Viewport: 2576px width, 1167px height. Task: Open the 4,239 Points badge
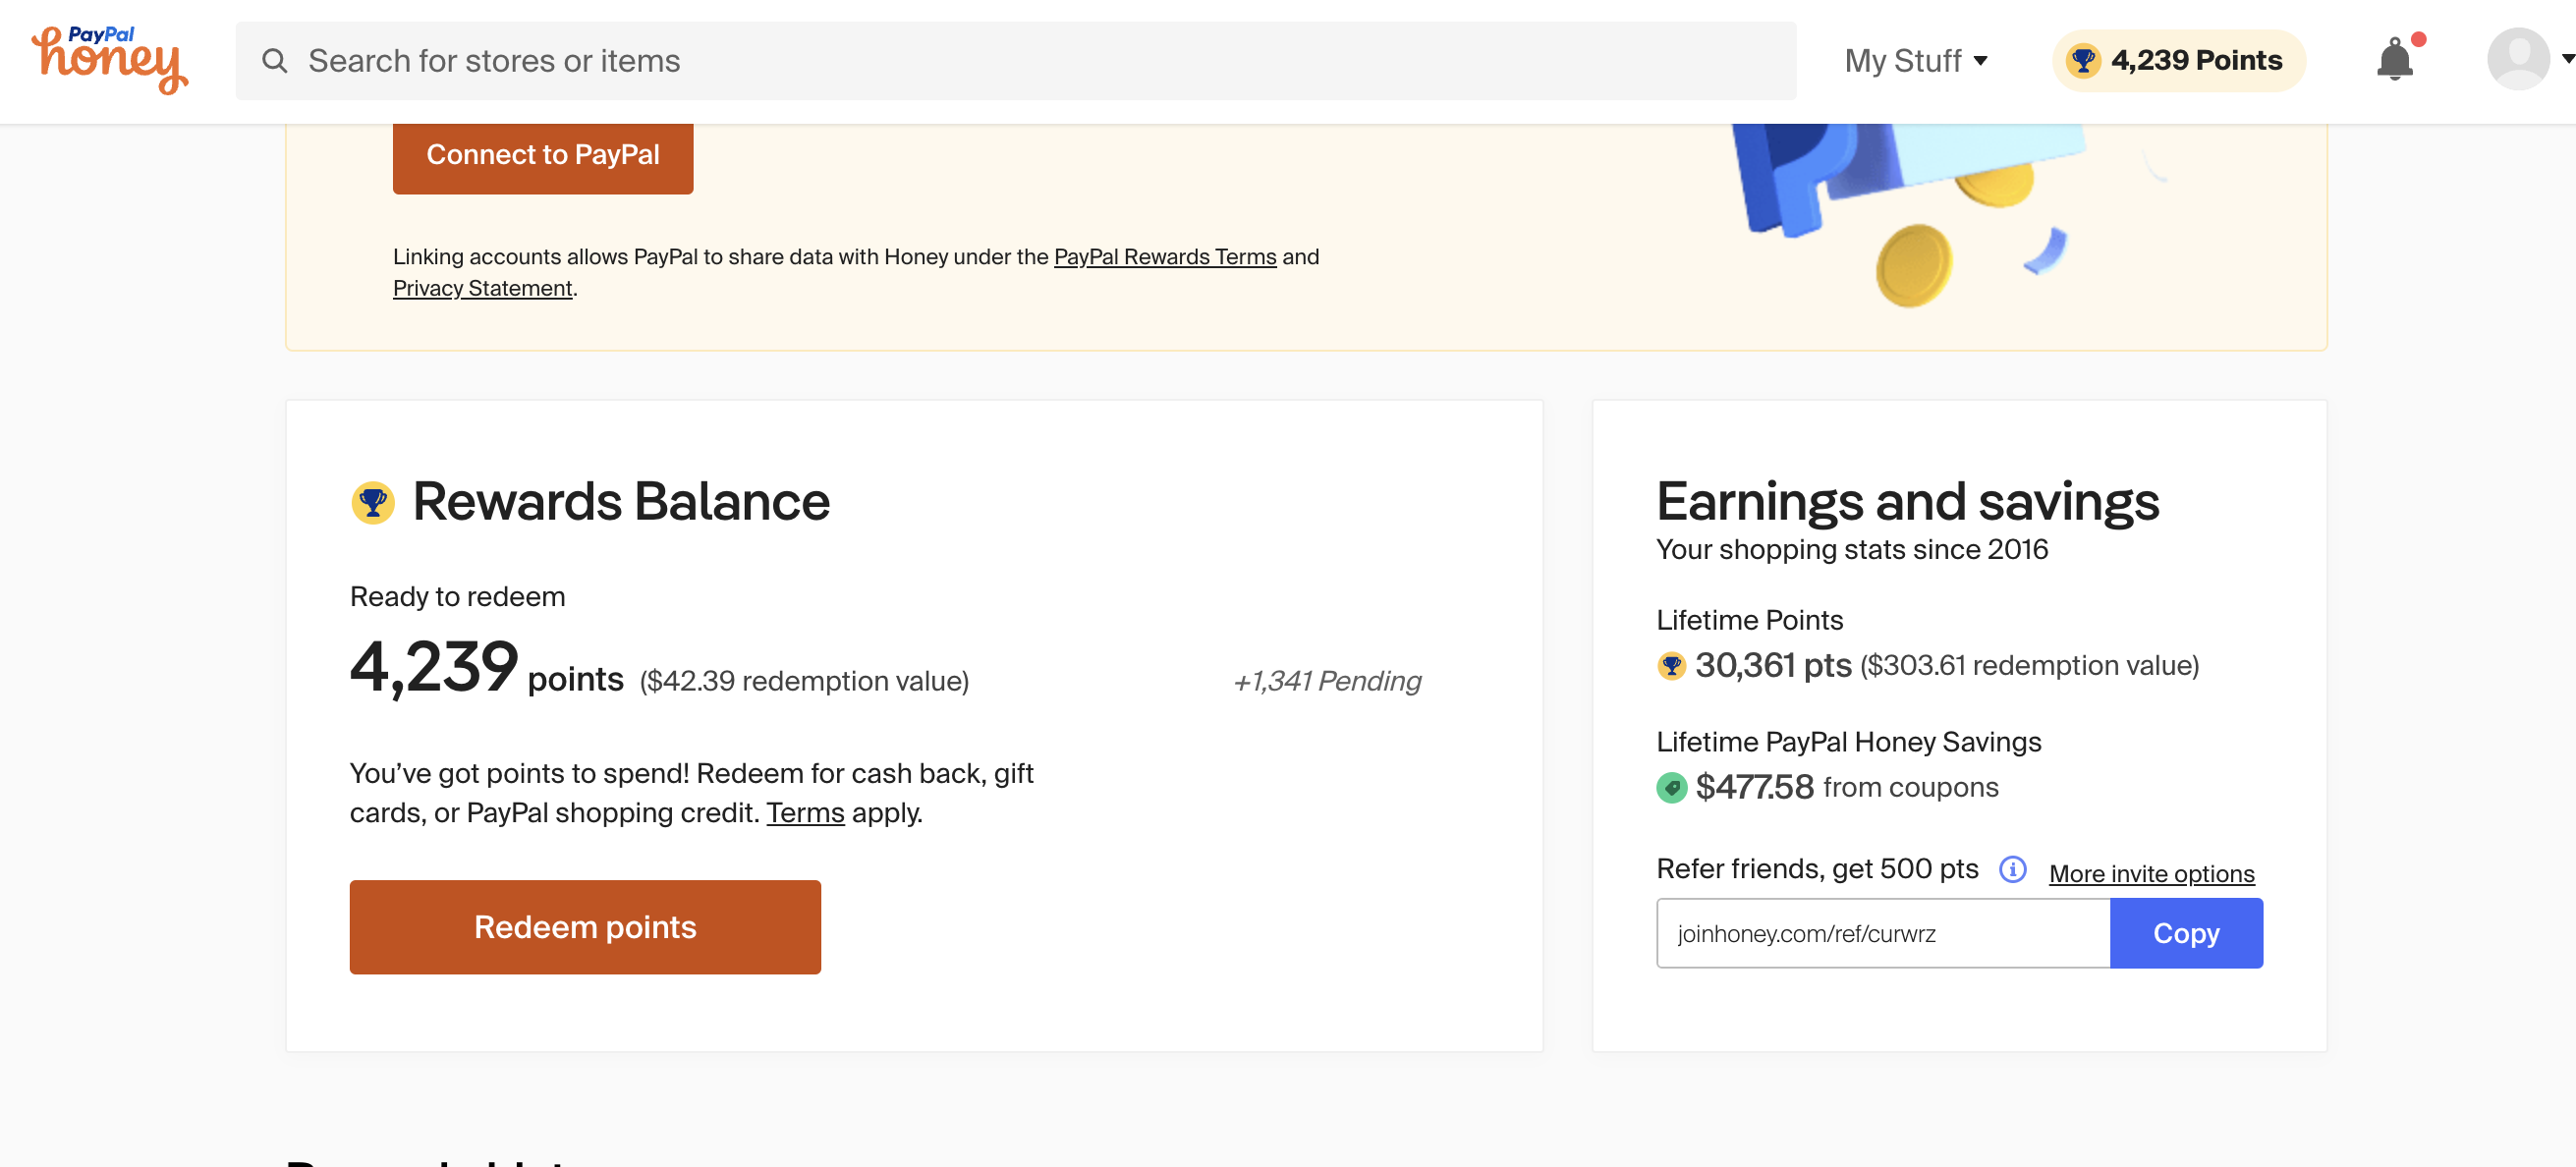(2179, 61)
